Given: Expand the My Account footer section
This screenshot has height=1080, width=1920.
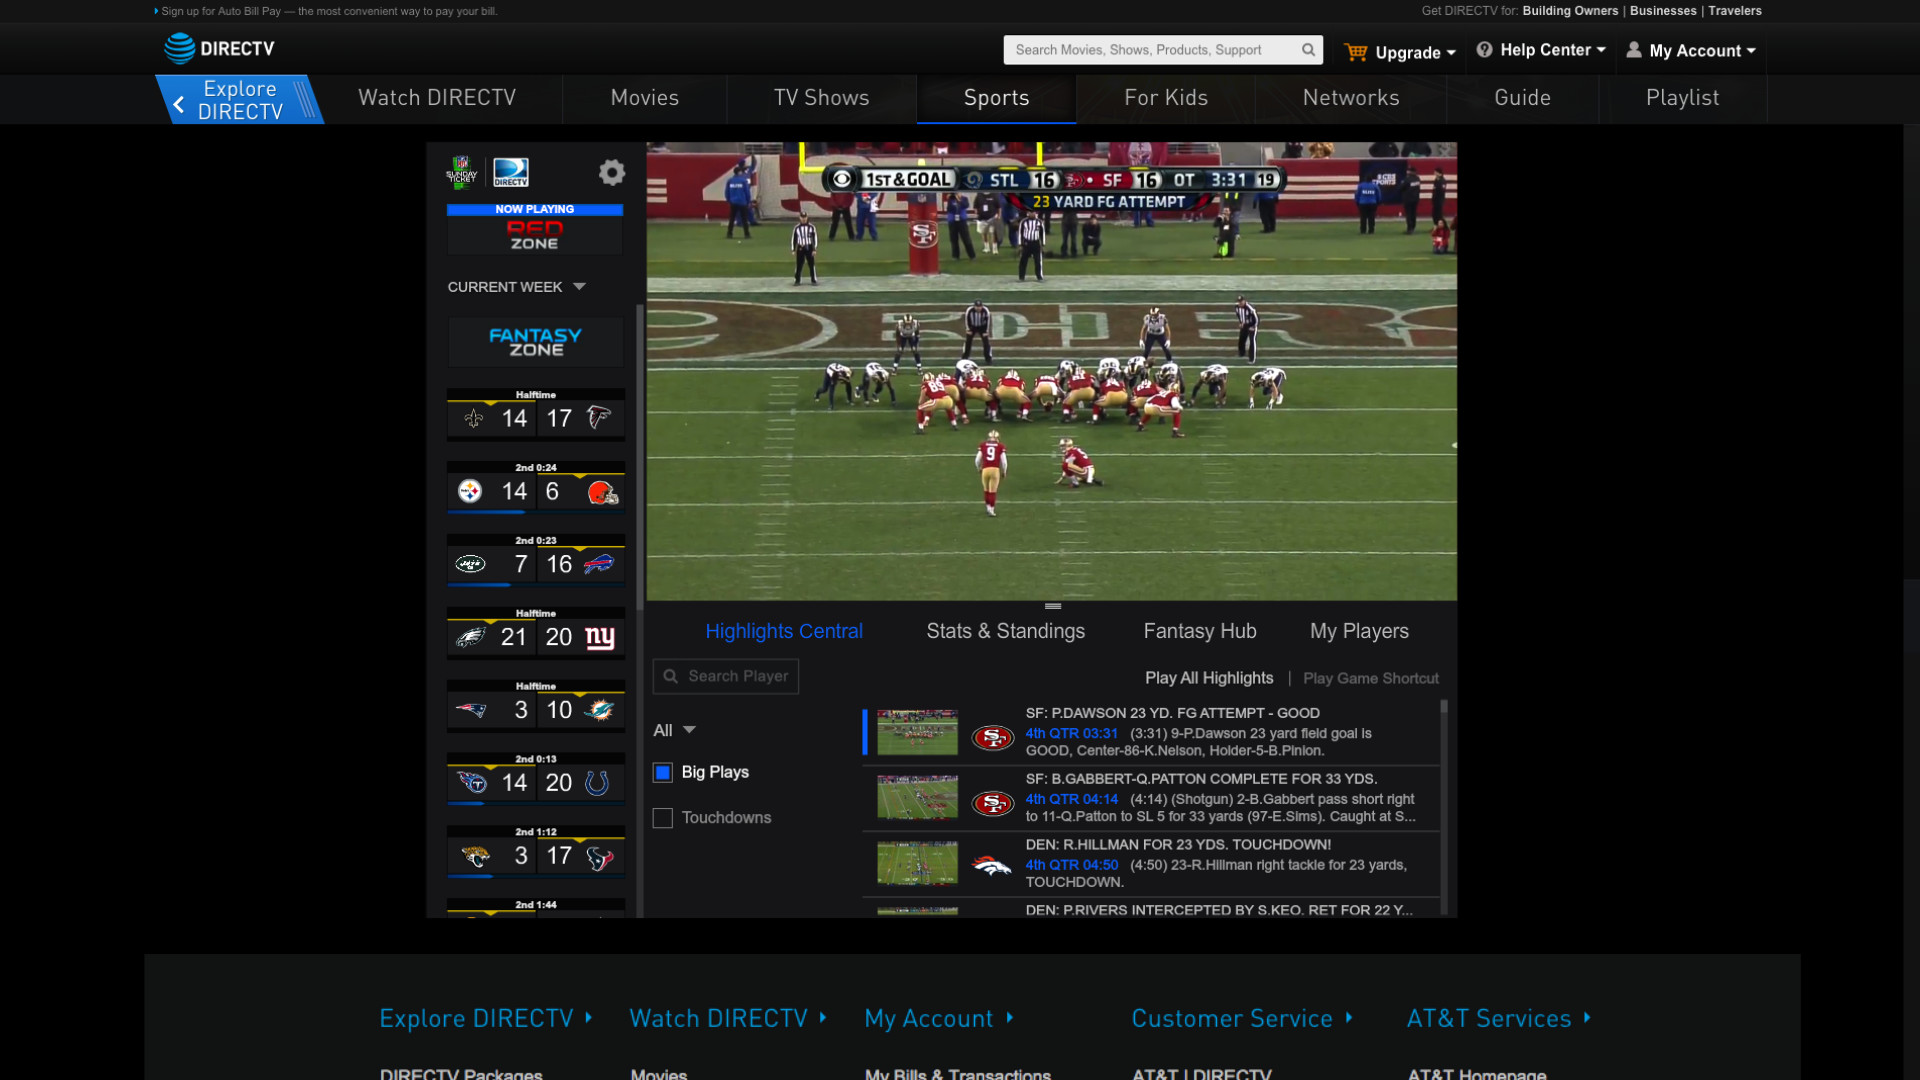Looking at the screenshot, I should click(x=939, y=1018).
